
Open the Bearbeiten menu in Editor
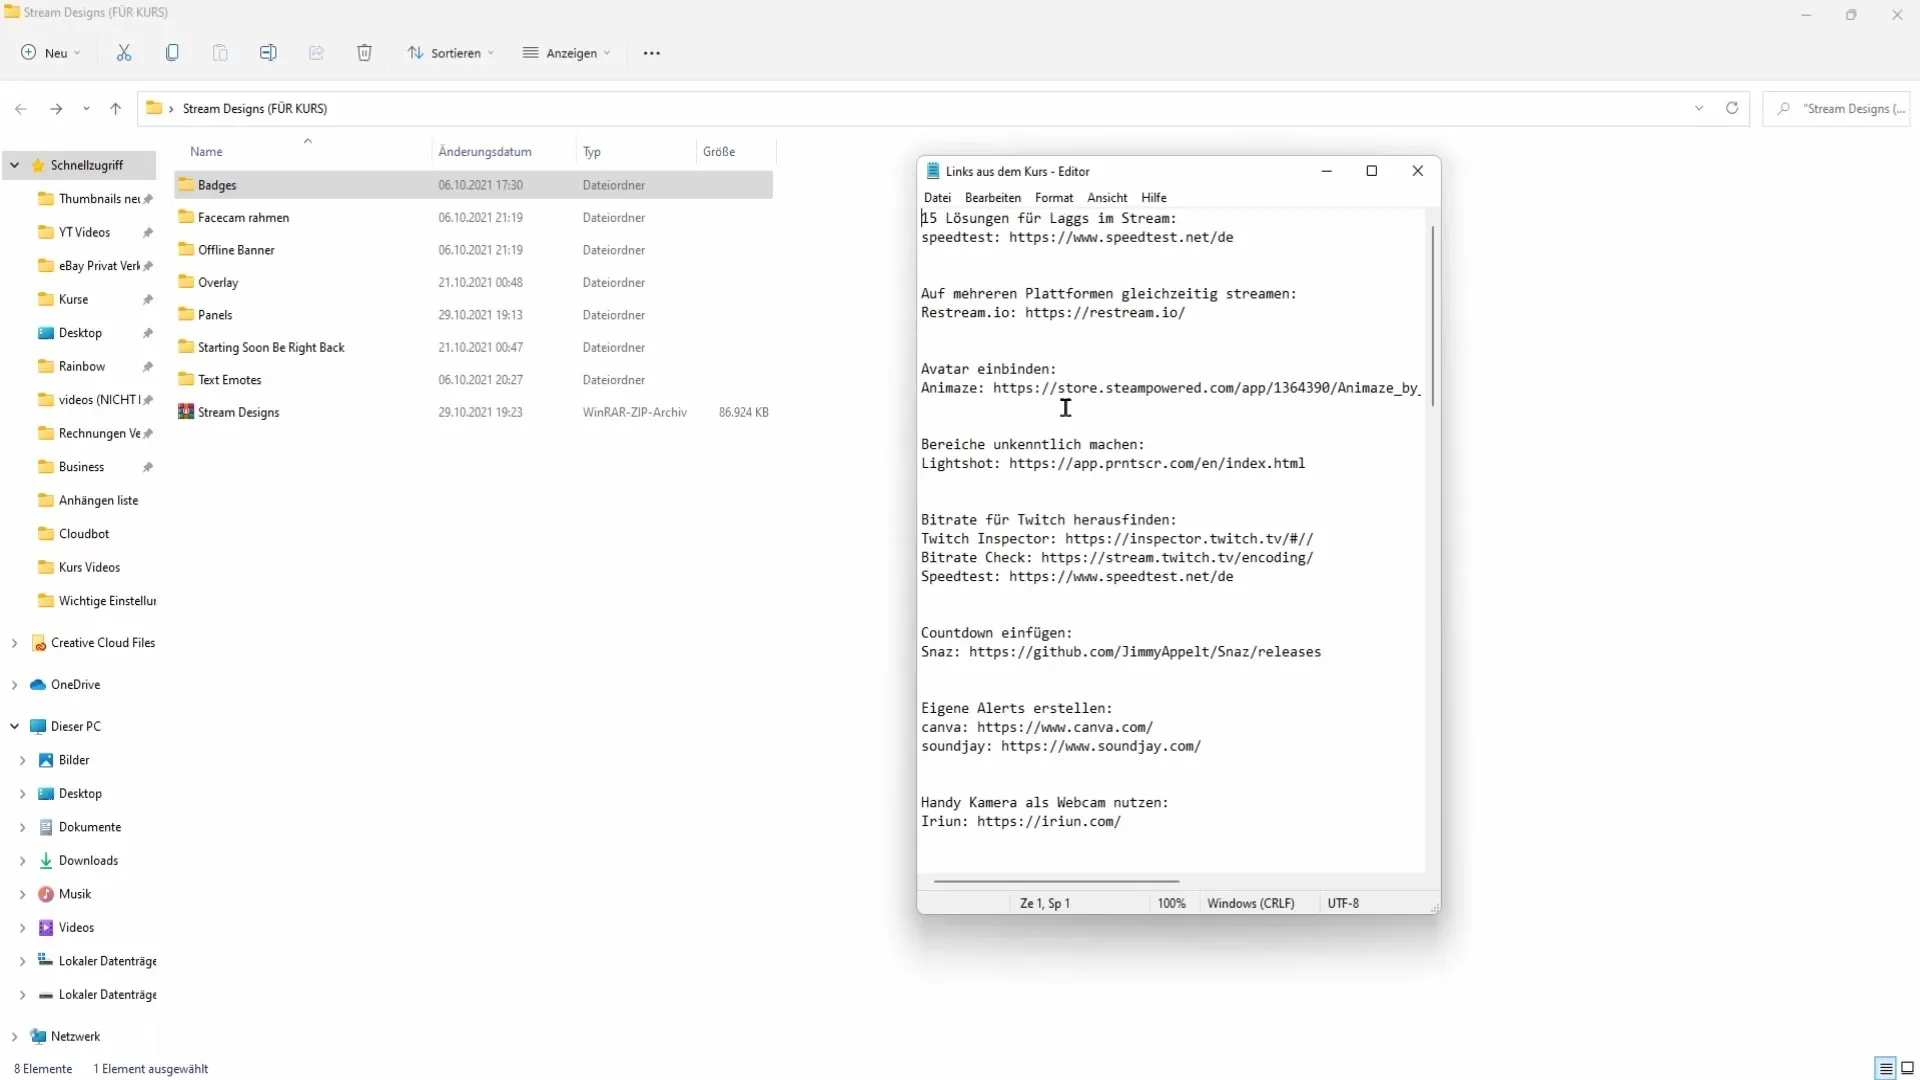coord(992,198)
